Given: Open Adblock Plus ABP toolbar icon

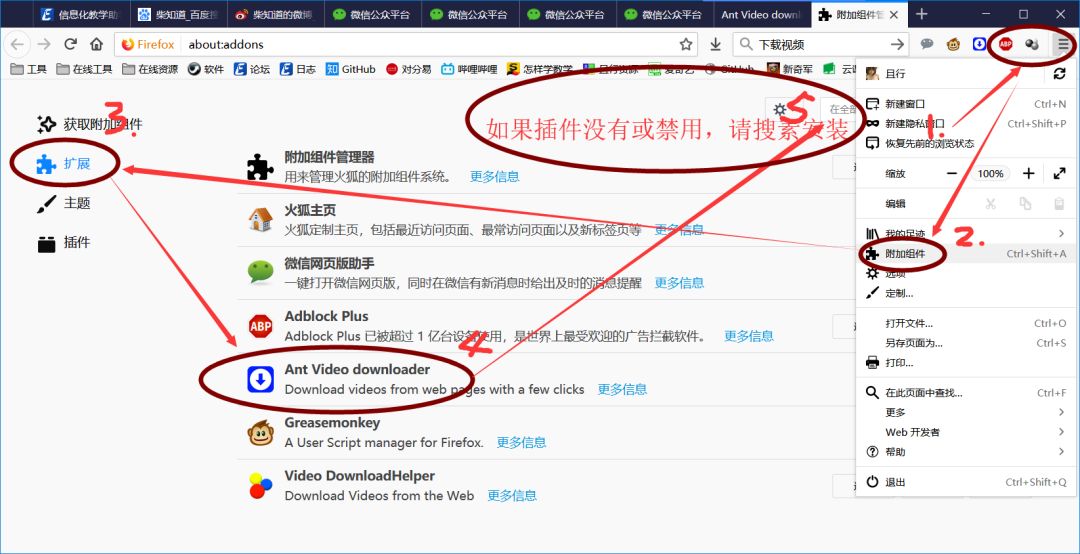Looking at the screenshot, I should [x=1006, y=44].
